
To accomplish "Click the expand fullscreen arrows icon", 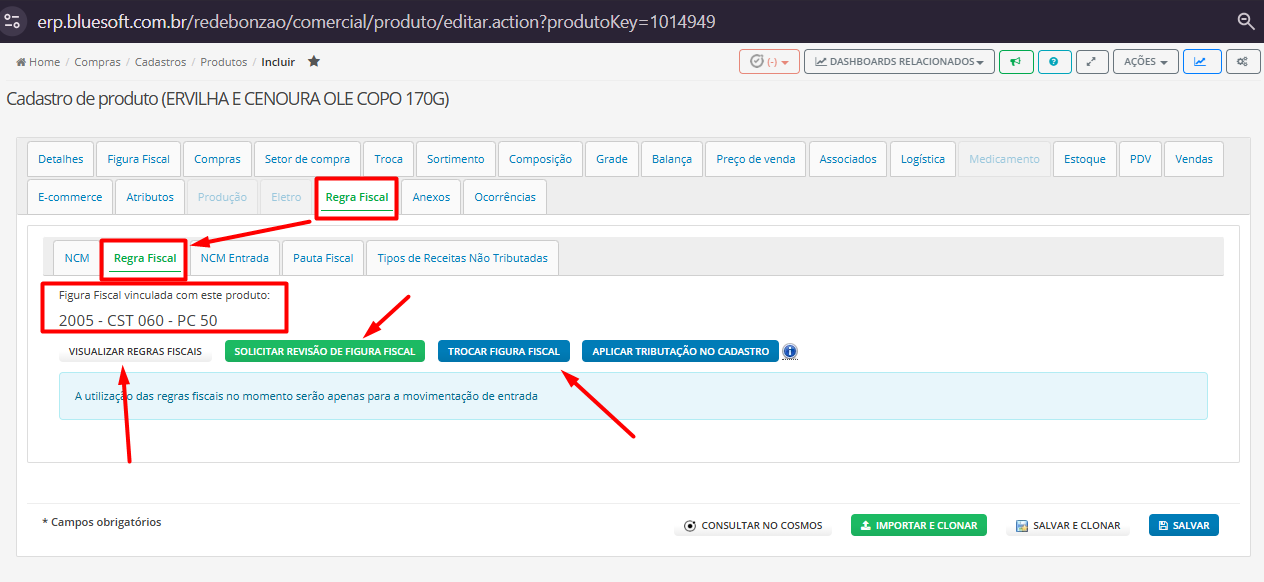I will coord(1091,62).
